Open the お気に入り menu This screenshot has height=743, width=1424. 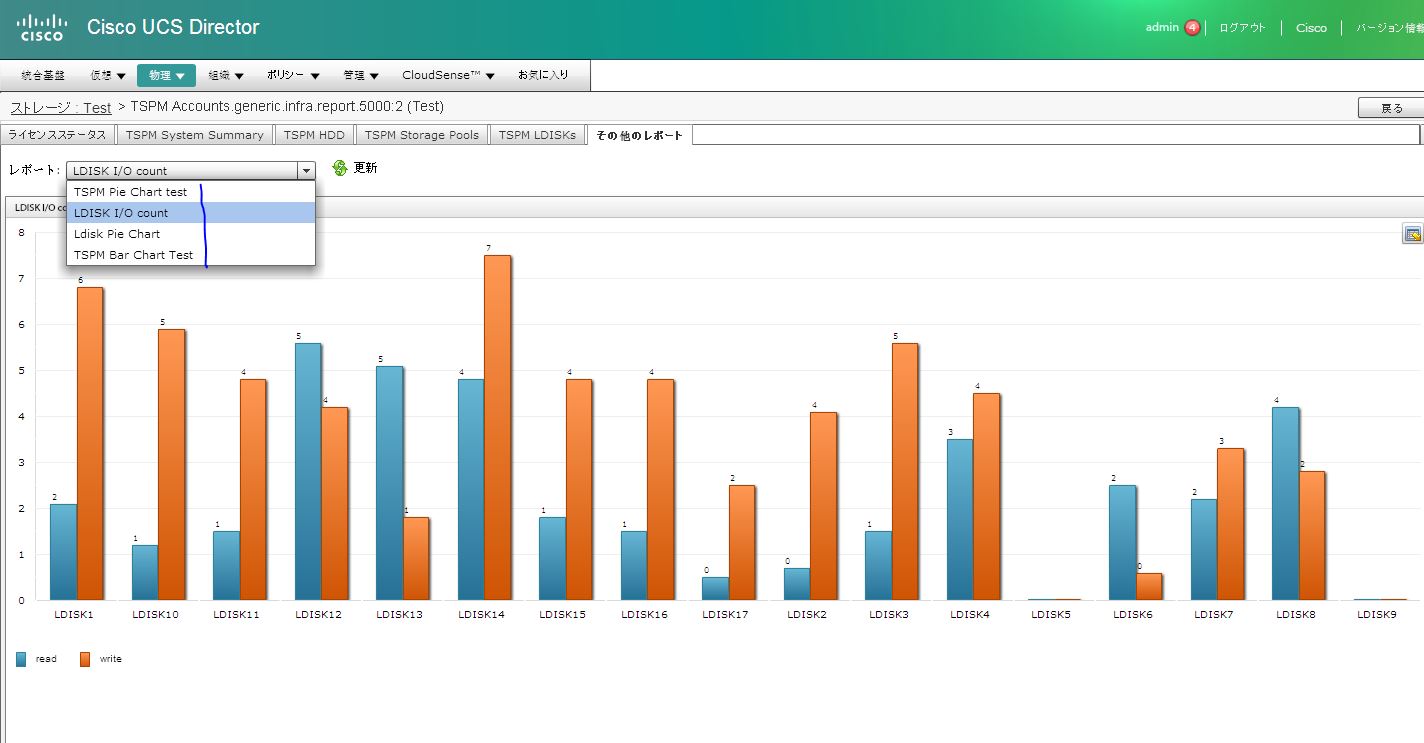pos(543,75)
